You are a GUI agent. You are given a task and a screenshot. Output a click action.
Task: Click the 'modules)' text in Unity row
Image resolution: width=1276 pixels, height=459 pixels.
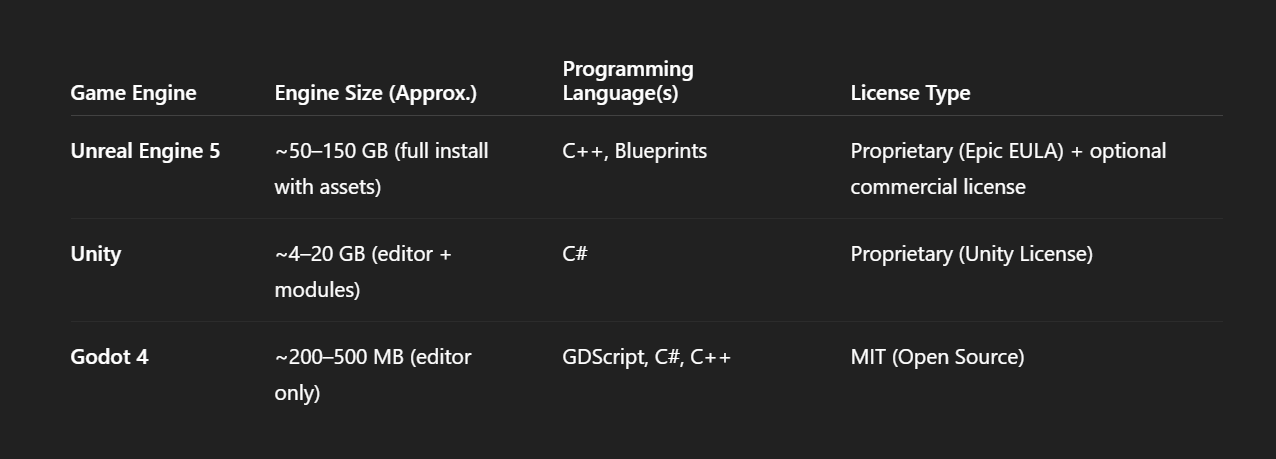coord(317,290)
